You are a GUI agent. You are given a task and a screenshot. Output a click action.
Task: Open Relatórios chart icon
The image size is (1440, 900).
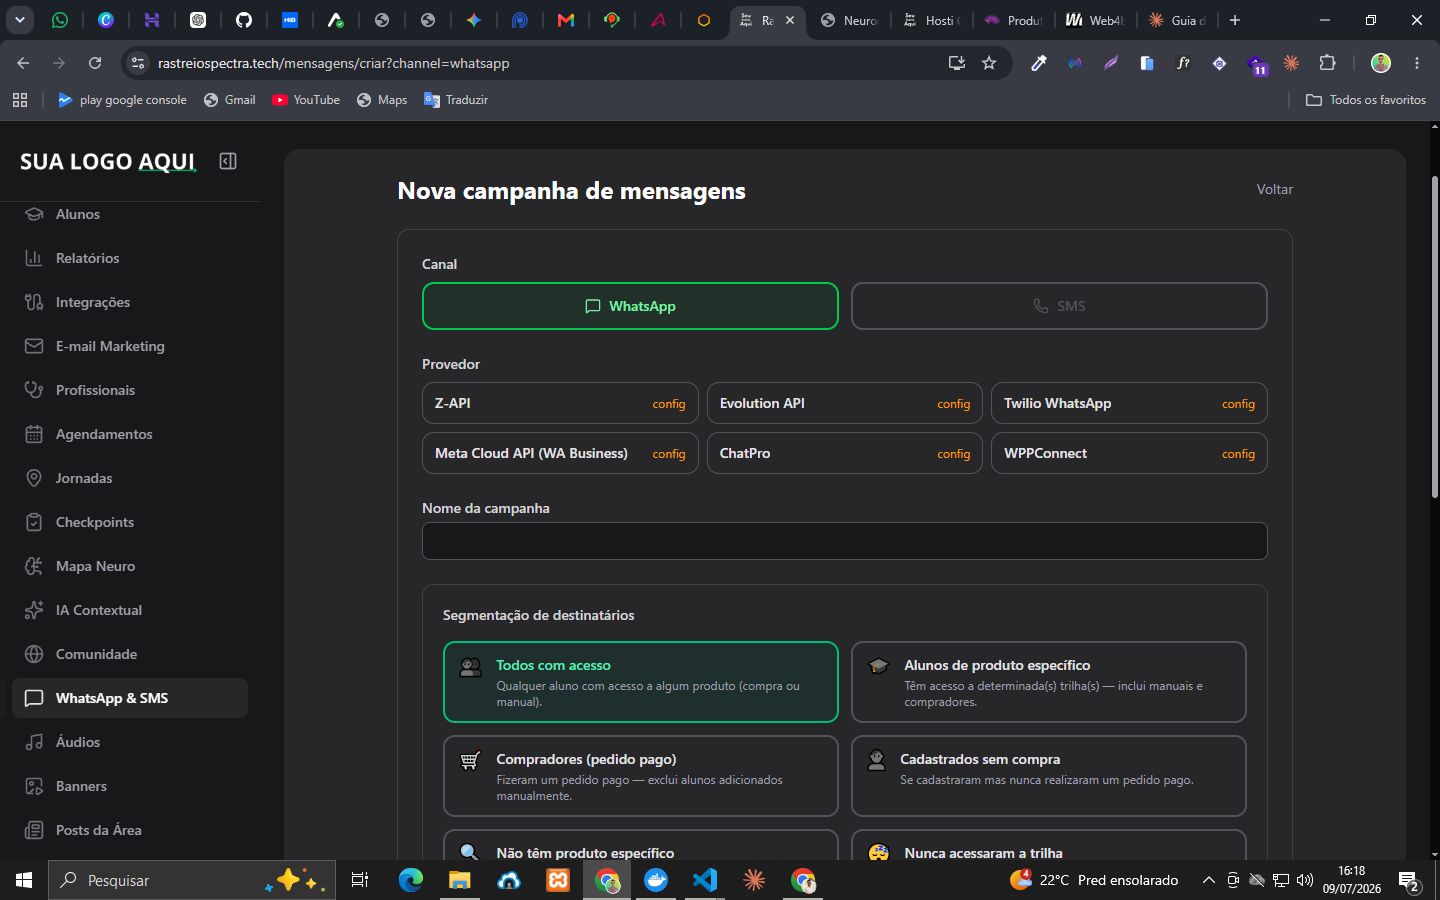pos(34,258)
